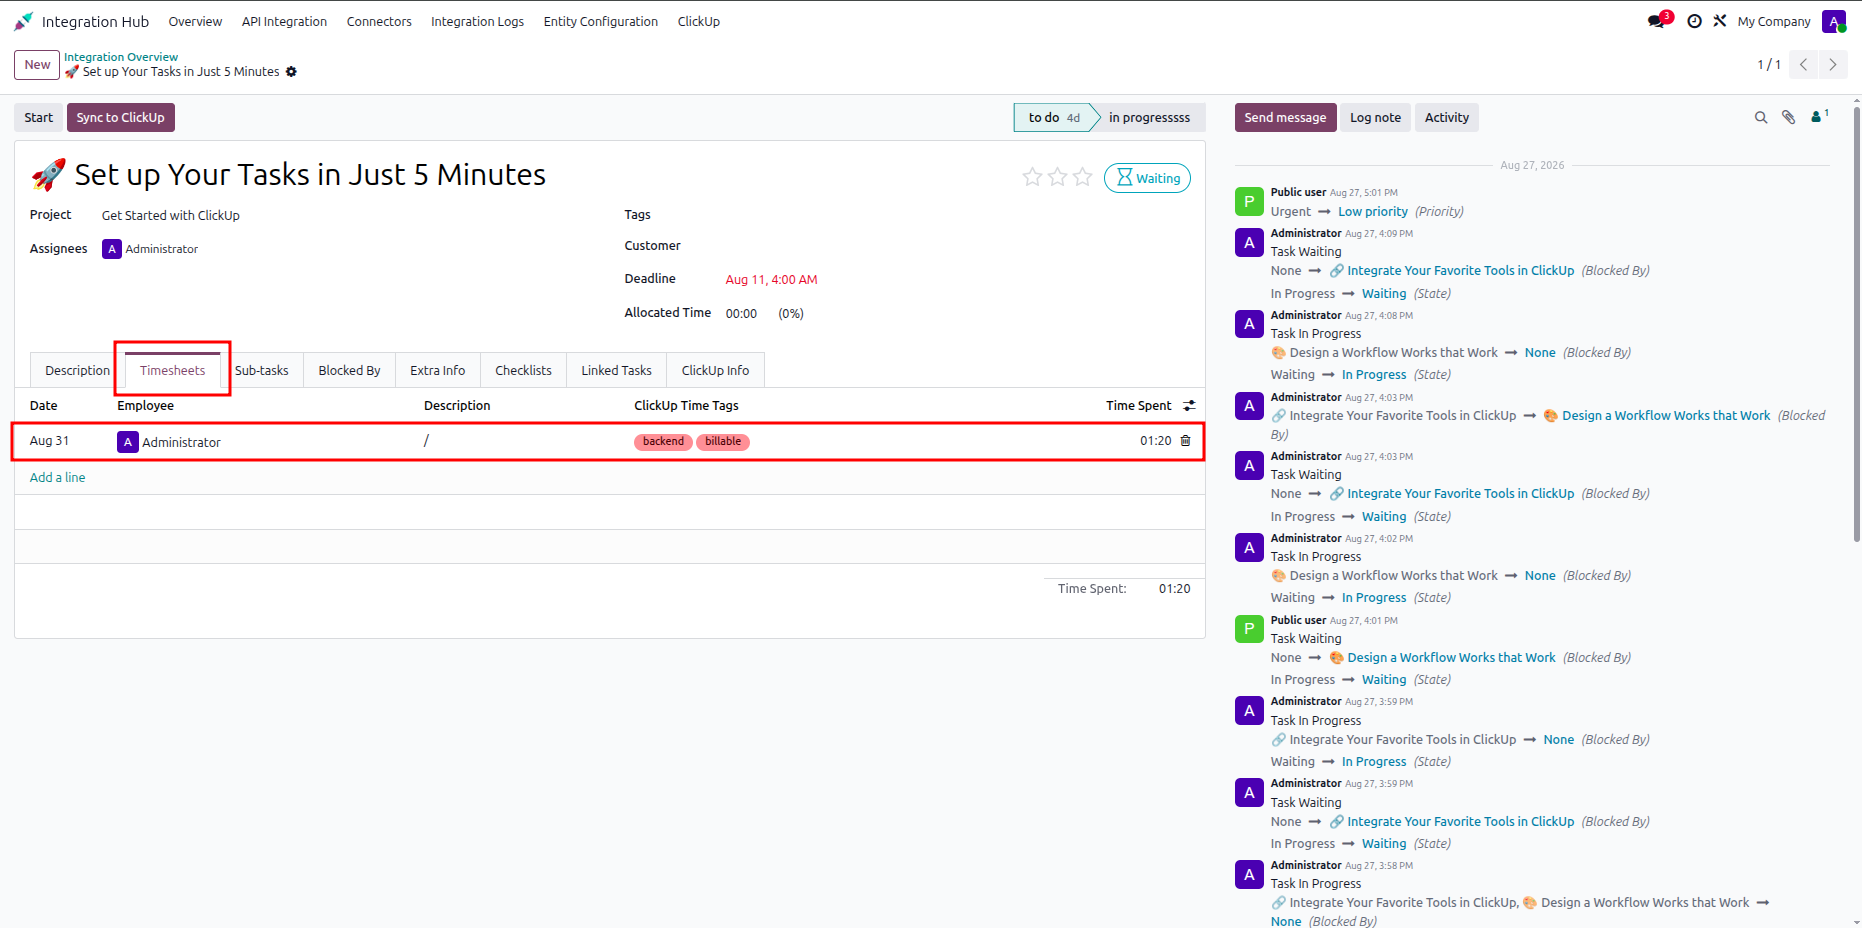The width and height of the screenshot is (1862, 928).
Task: Go to next record arrow
Action: (1833, 65)
